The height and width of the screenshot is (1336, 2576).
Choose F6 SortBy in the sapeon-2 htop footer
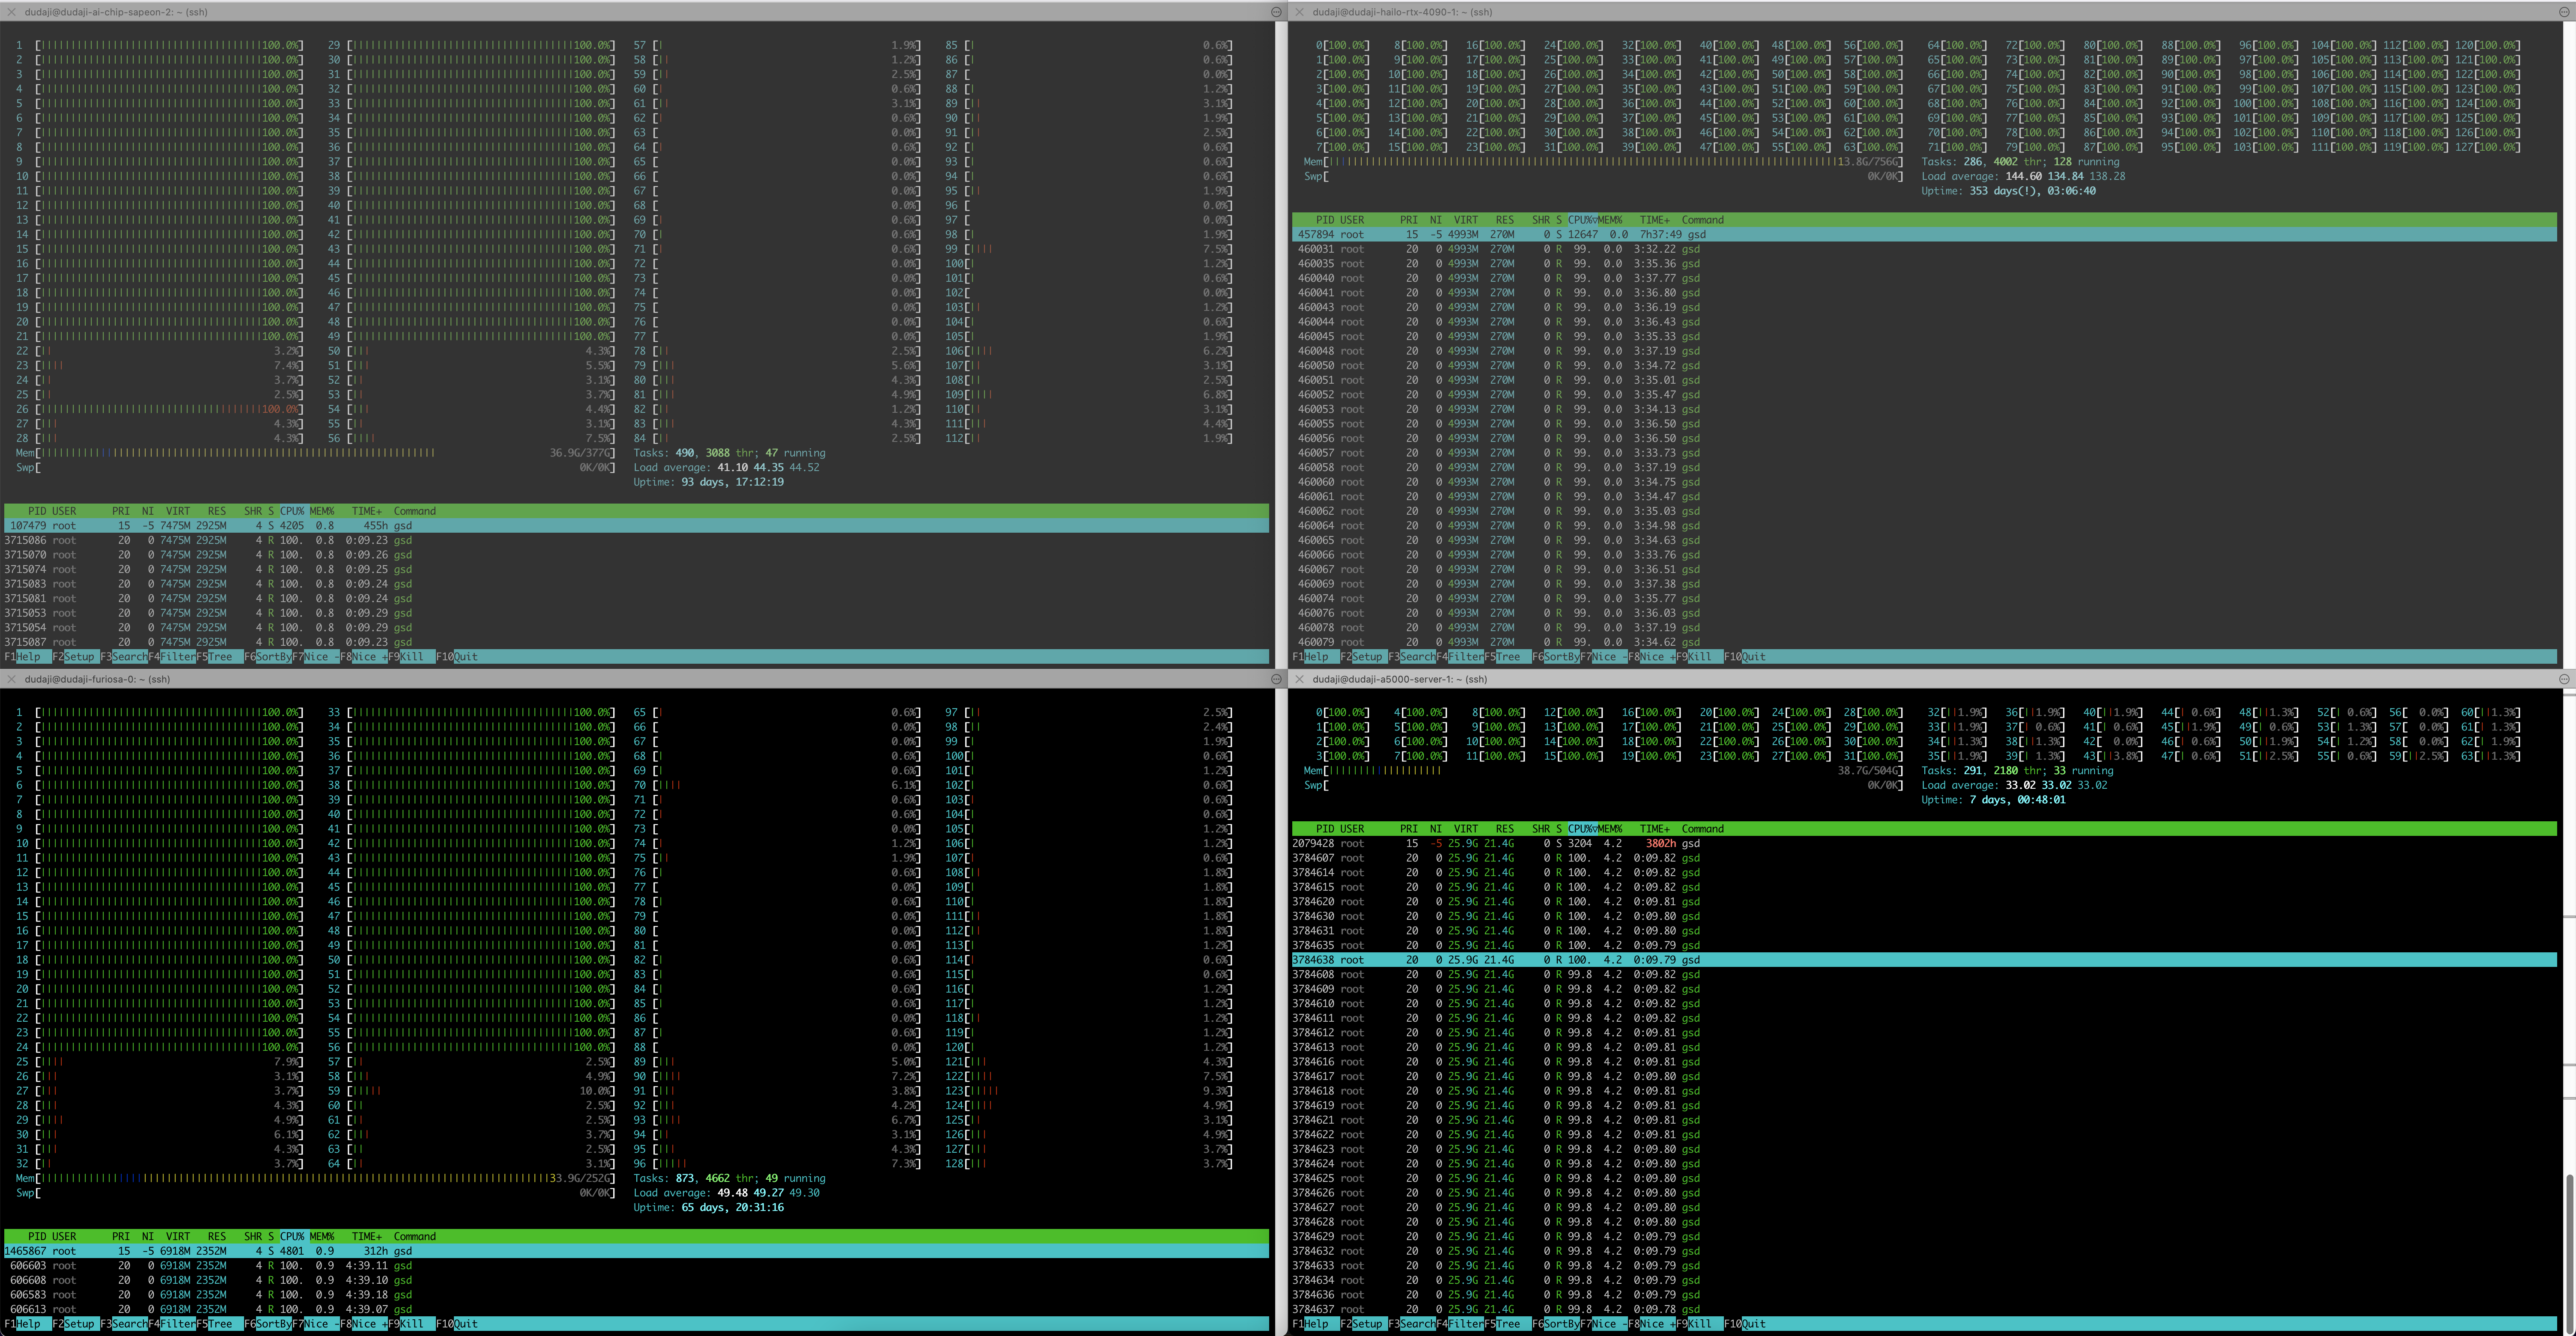pyautogui.click(x=269, y=657)
